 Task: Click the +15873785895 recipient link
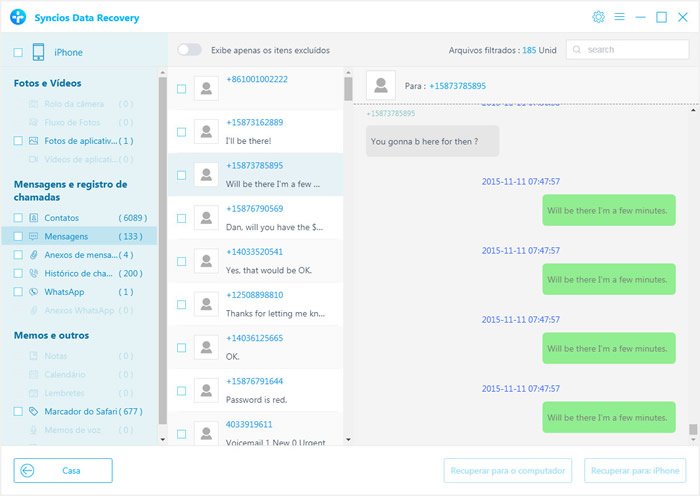click(x=457, y=86)
